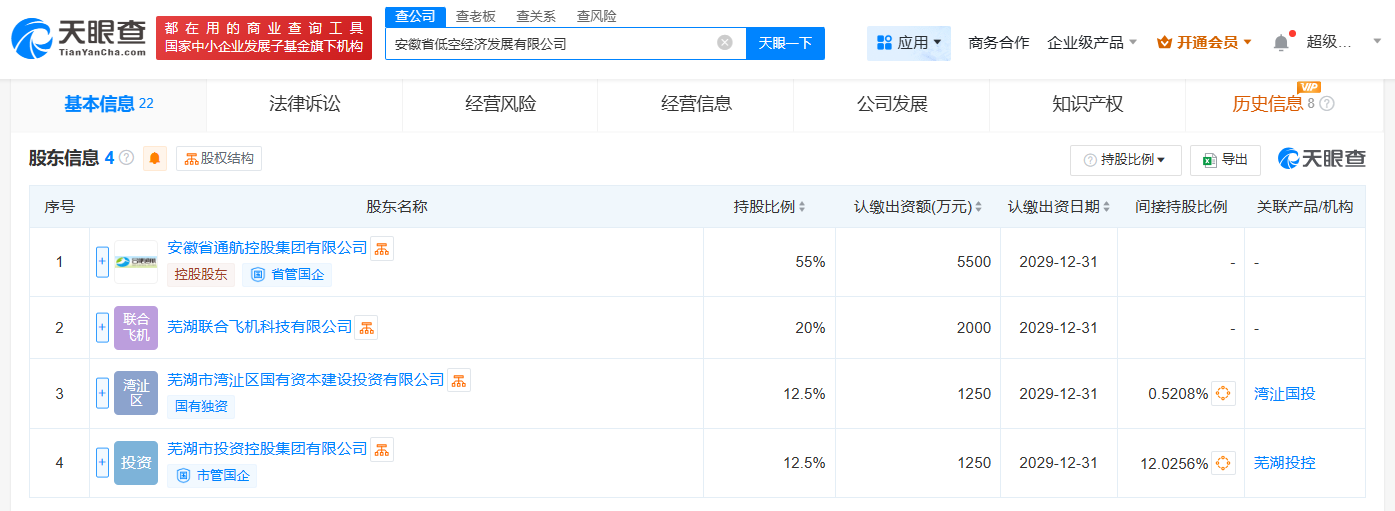Screen dimensions: 1395x511
Task: Click the 55% shareholding cell
Action: click(x=769, y=262)
